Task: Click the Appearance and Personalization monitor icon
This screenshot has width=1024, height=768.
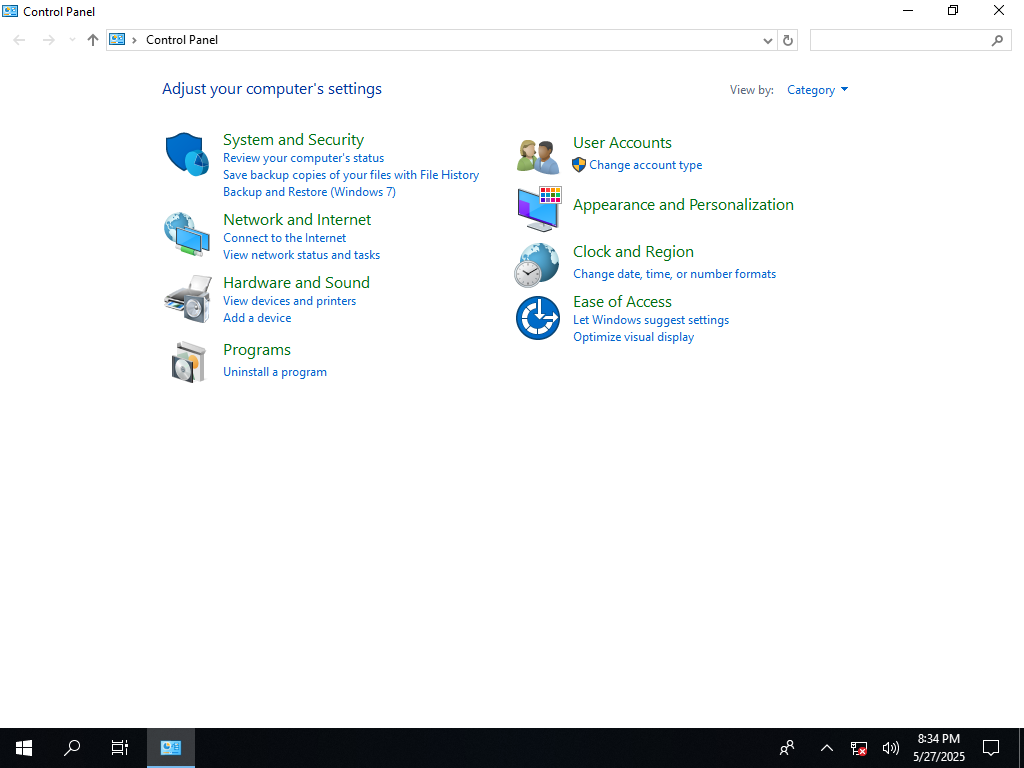Action: click(539, 209)
